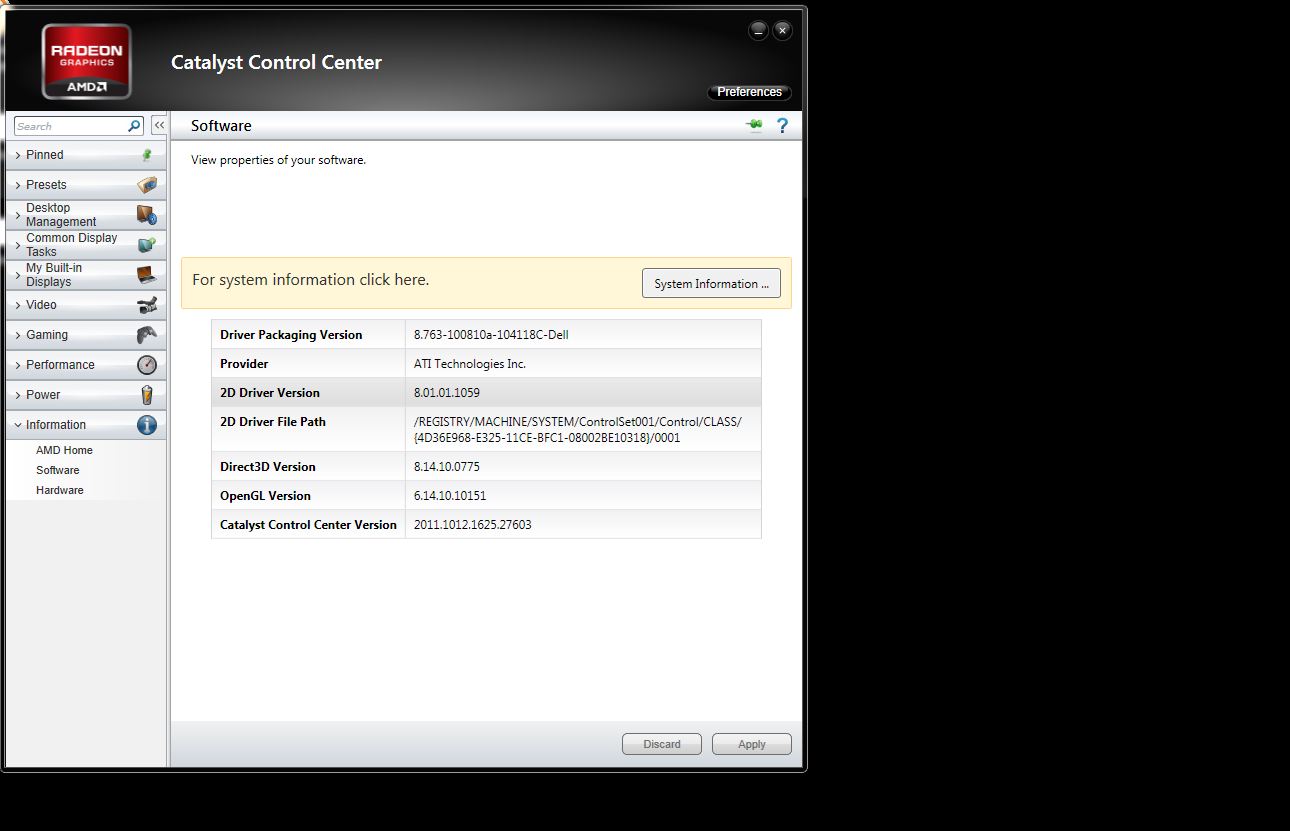This screenshot has height=831, width=1290.
Task: Click the Catalyst Control Center Version label
Action: (308, 525)
